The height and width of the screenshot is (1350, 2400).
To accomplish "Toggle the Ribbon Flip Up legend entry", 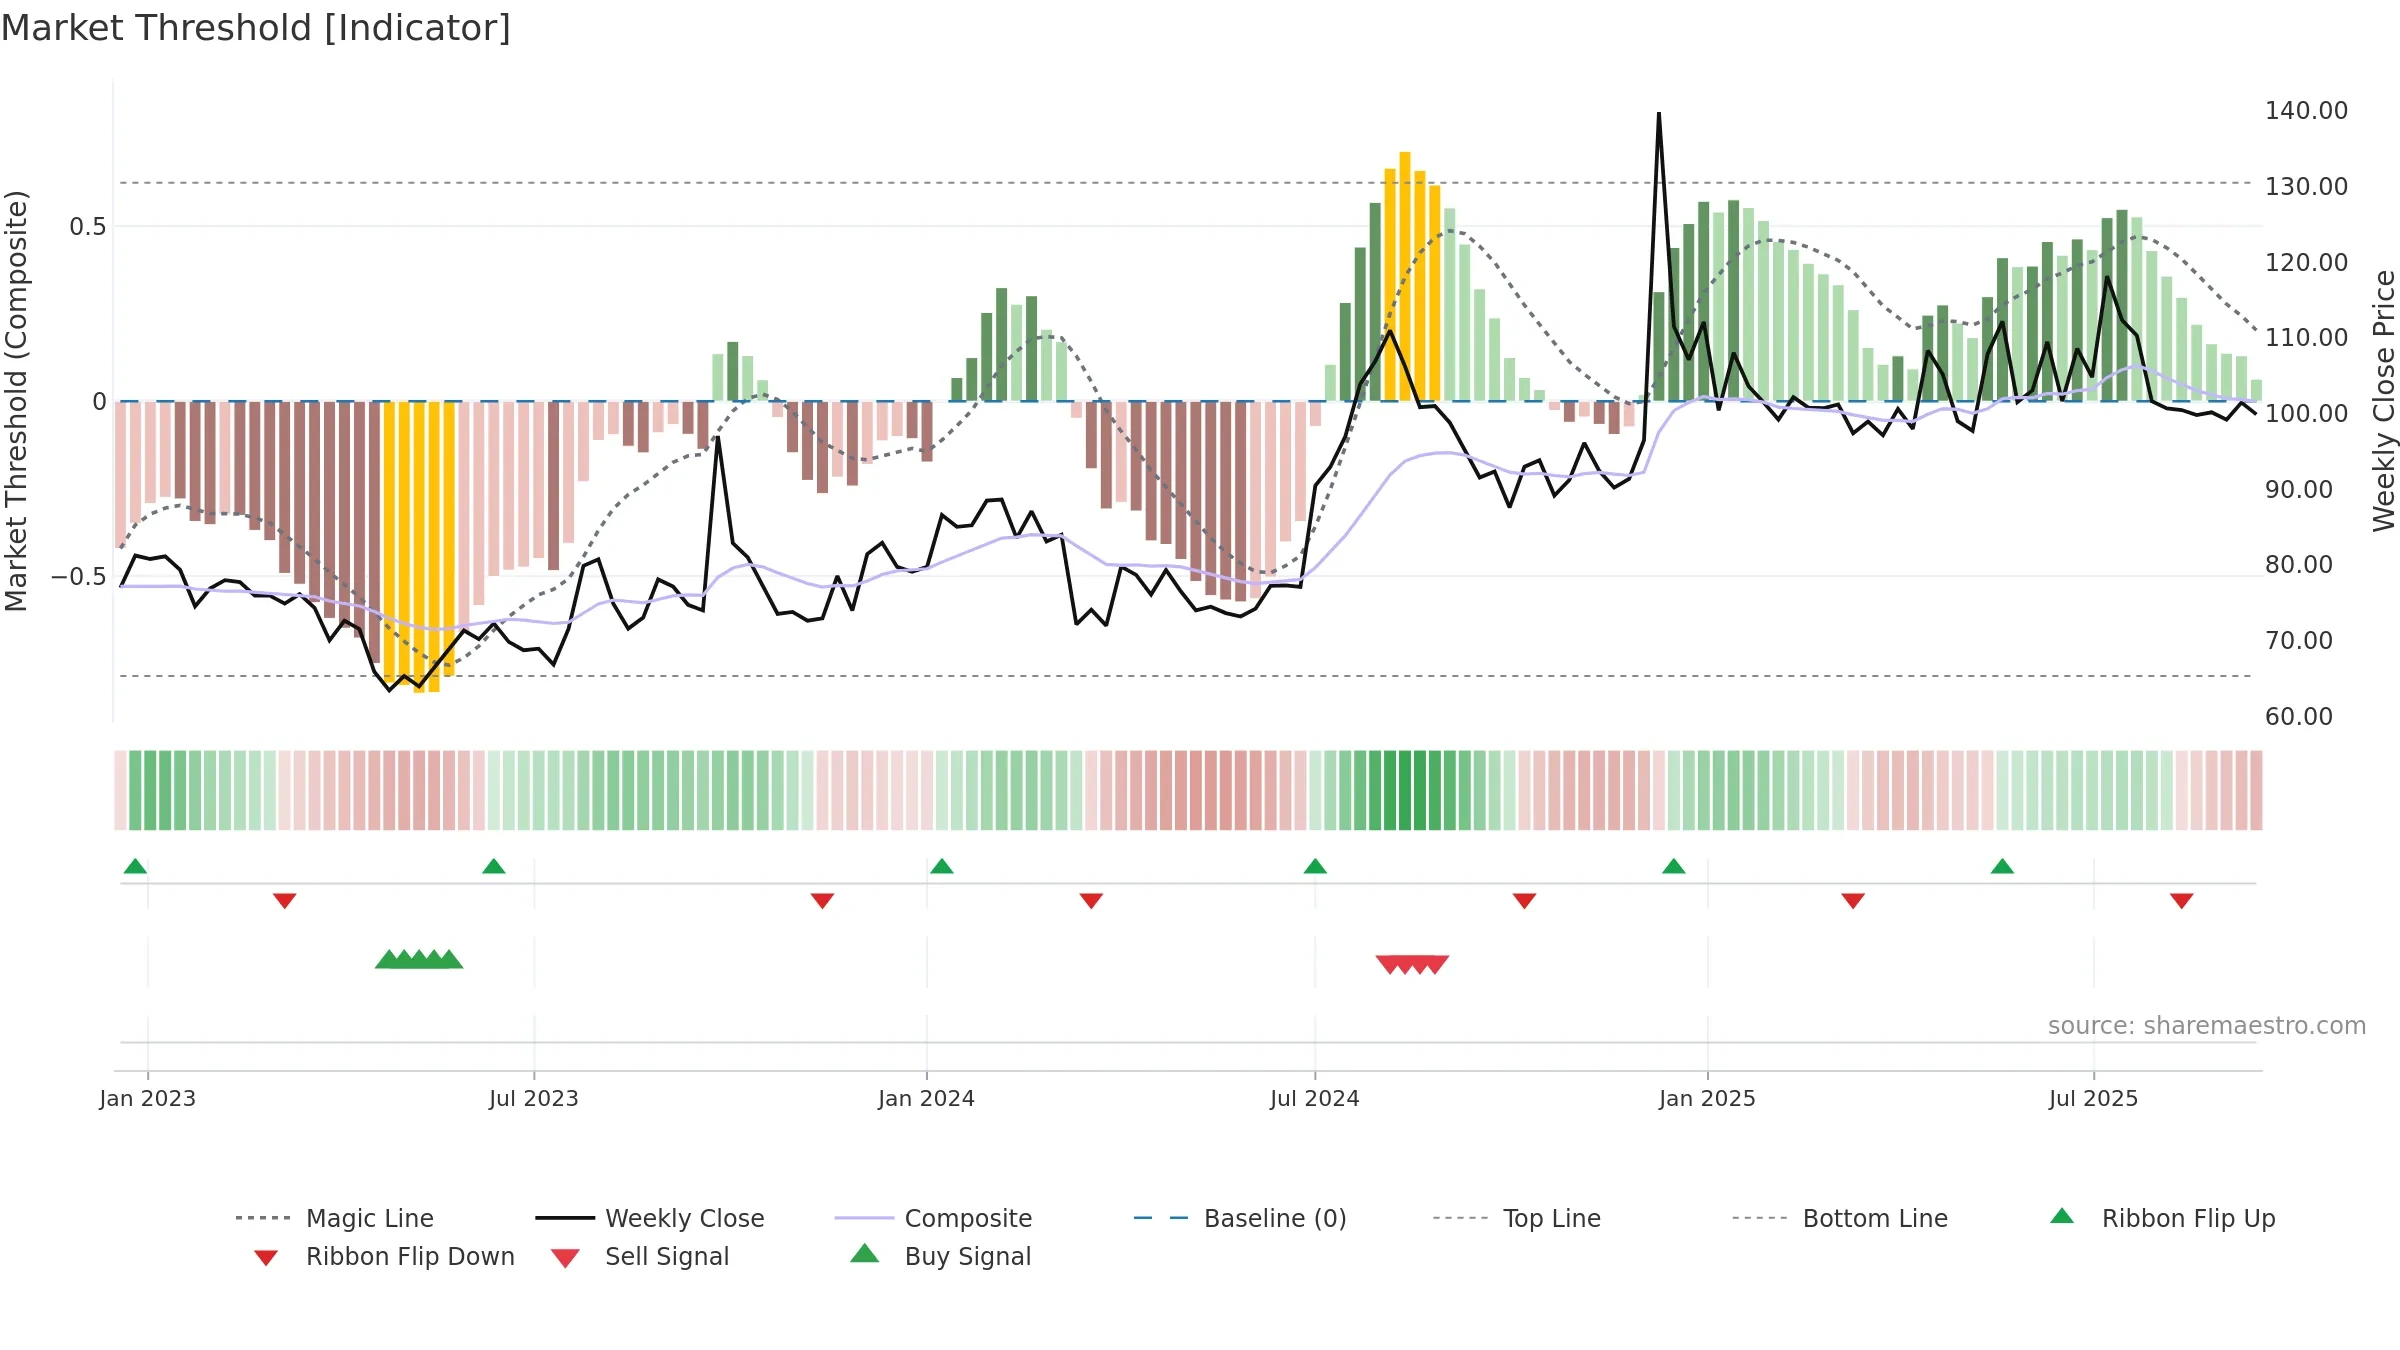I will (2163, 1218).
